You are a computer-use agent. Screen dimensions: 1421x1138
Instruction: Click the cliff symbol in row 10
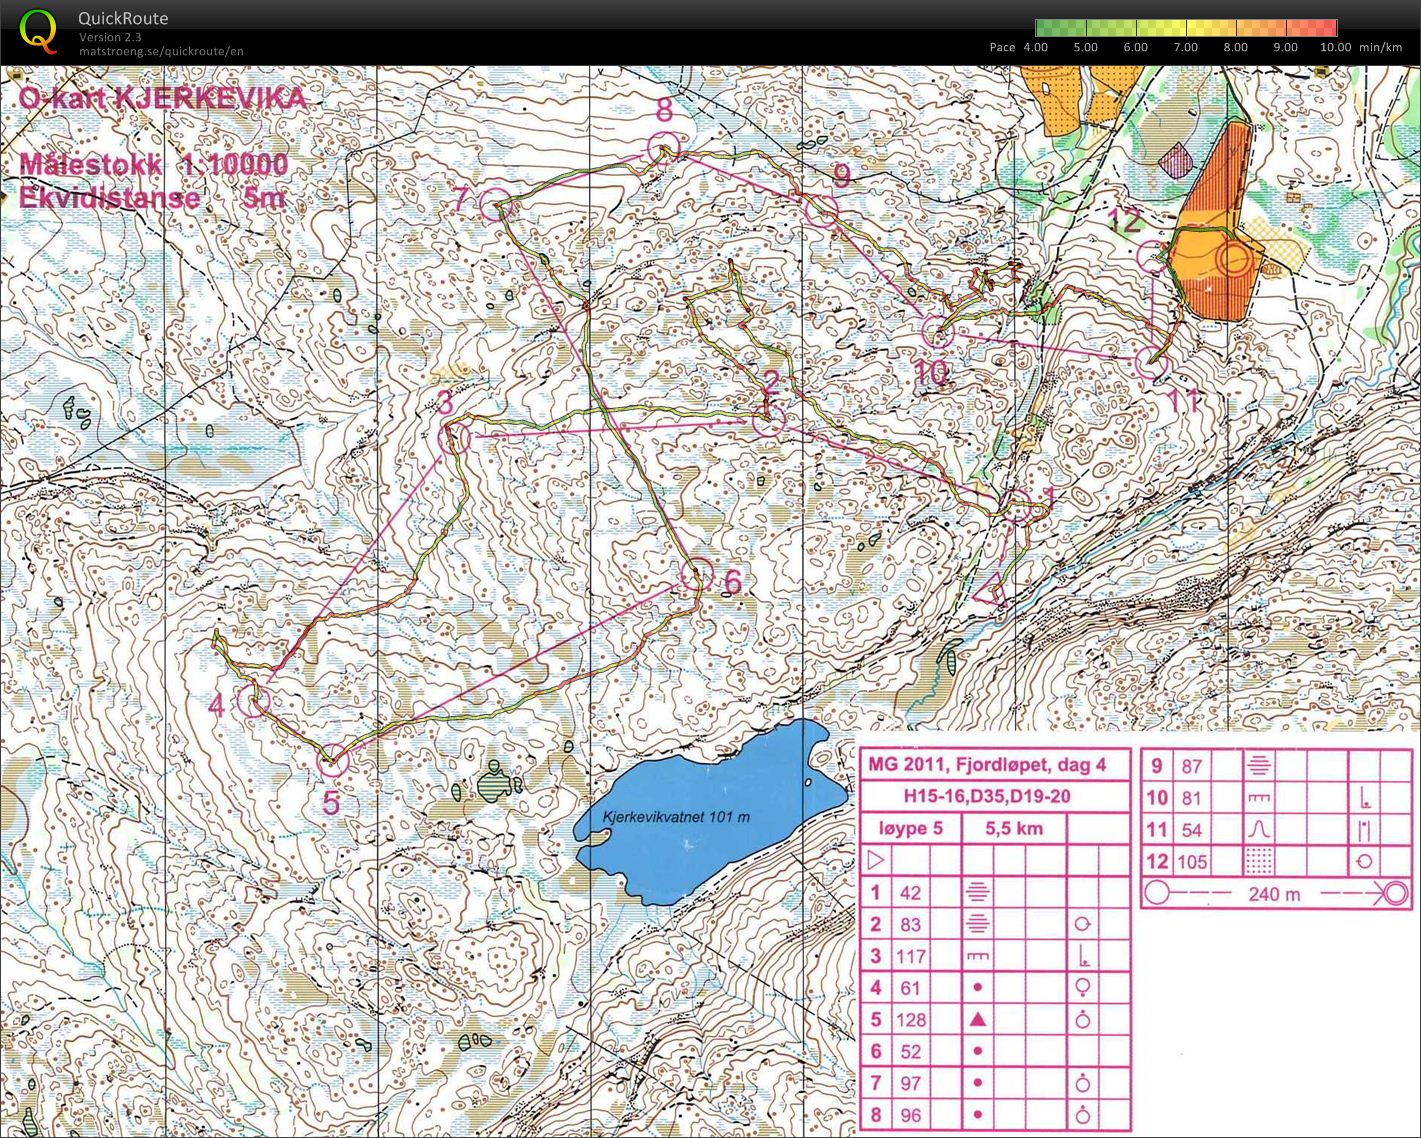1260,798
